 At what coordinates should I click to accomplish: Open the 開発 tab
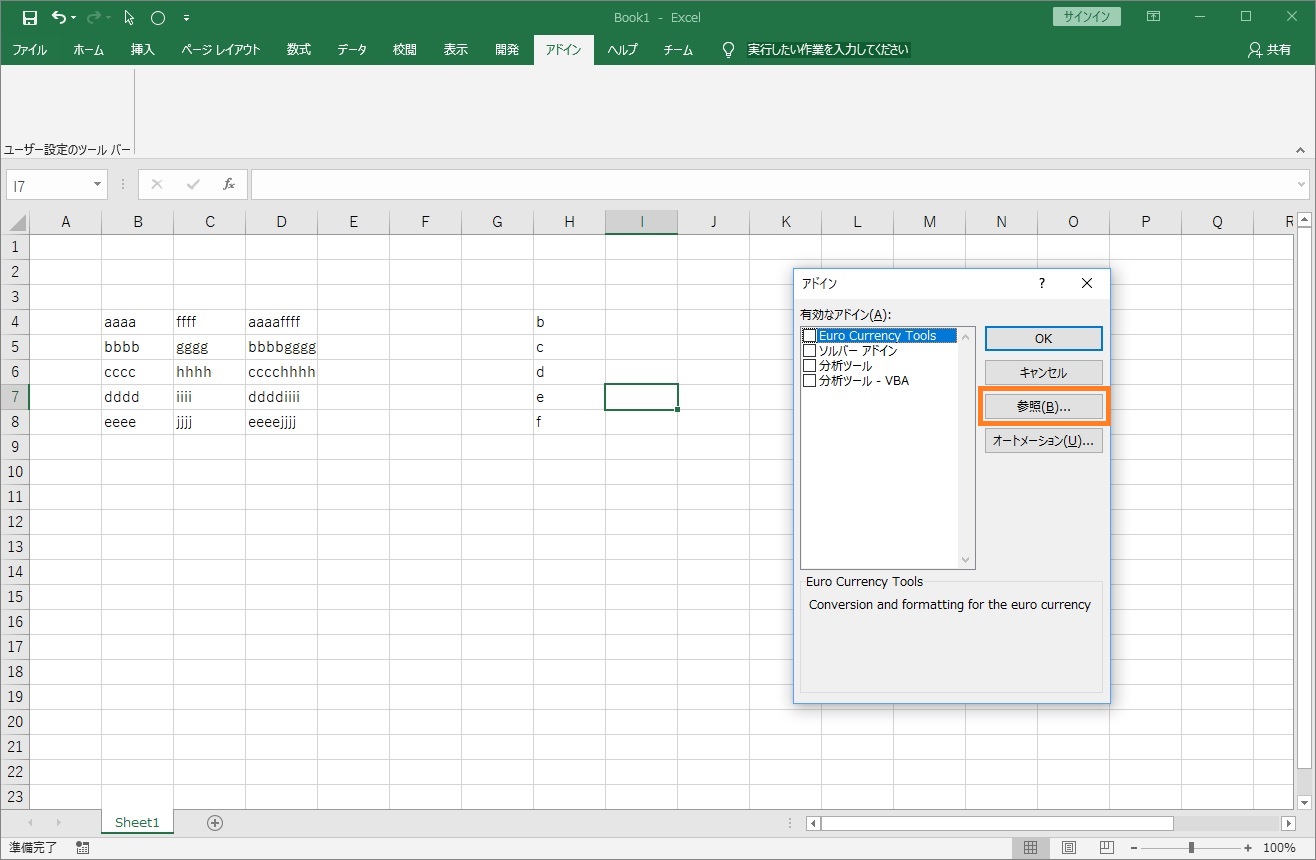point(507,50)
